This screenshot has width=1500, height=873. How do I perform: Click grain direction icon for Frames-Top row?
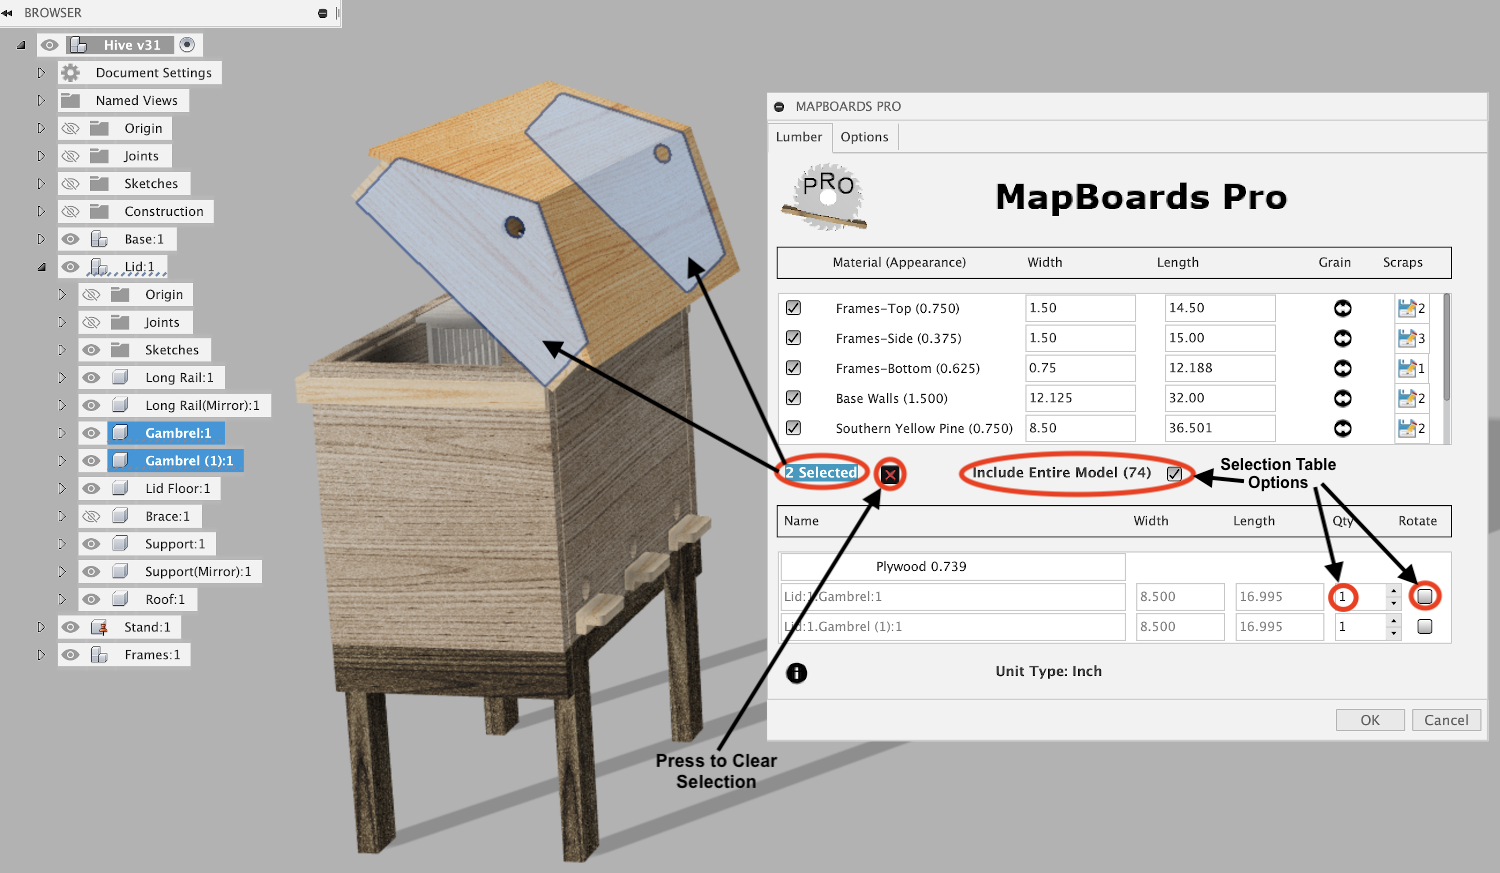[x=1343, y=308]
